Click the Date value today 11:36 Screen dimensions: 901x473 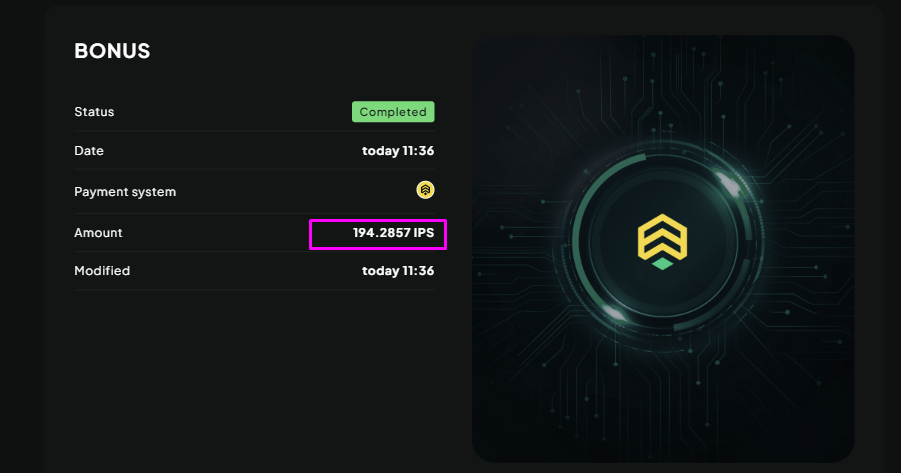click(x=398, y=151)
